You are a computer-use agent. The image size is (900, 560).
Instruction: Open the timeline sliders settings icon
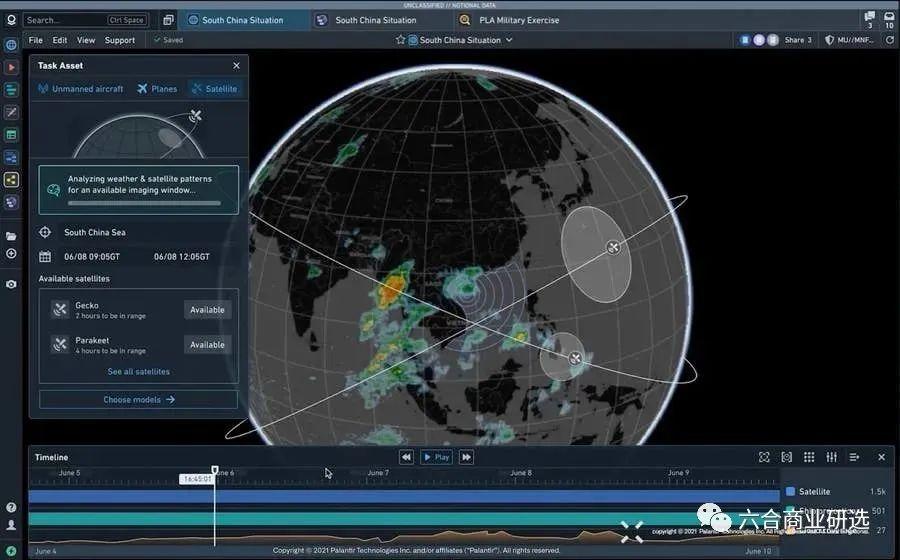click(x=831, y=457)
